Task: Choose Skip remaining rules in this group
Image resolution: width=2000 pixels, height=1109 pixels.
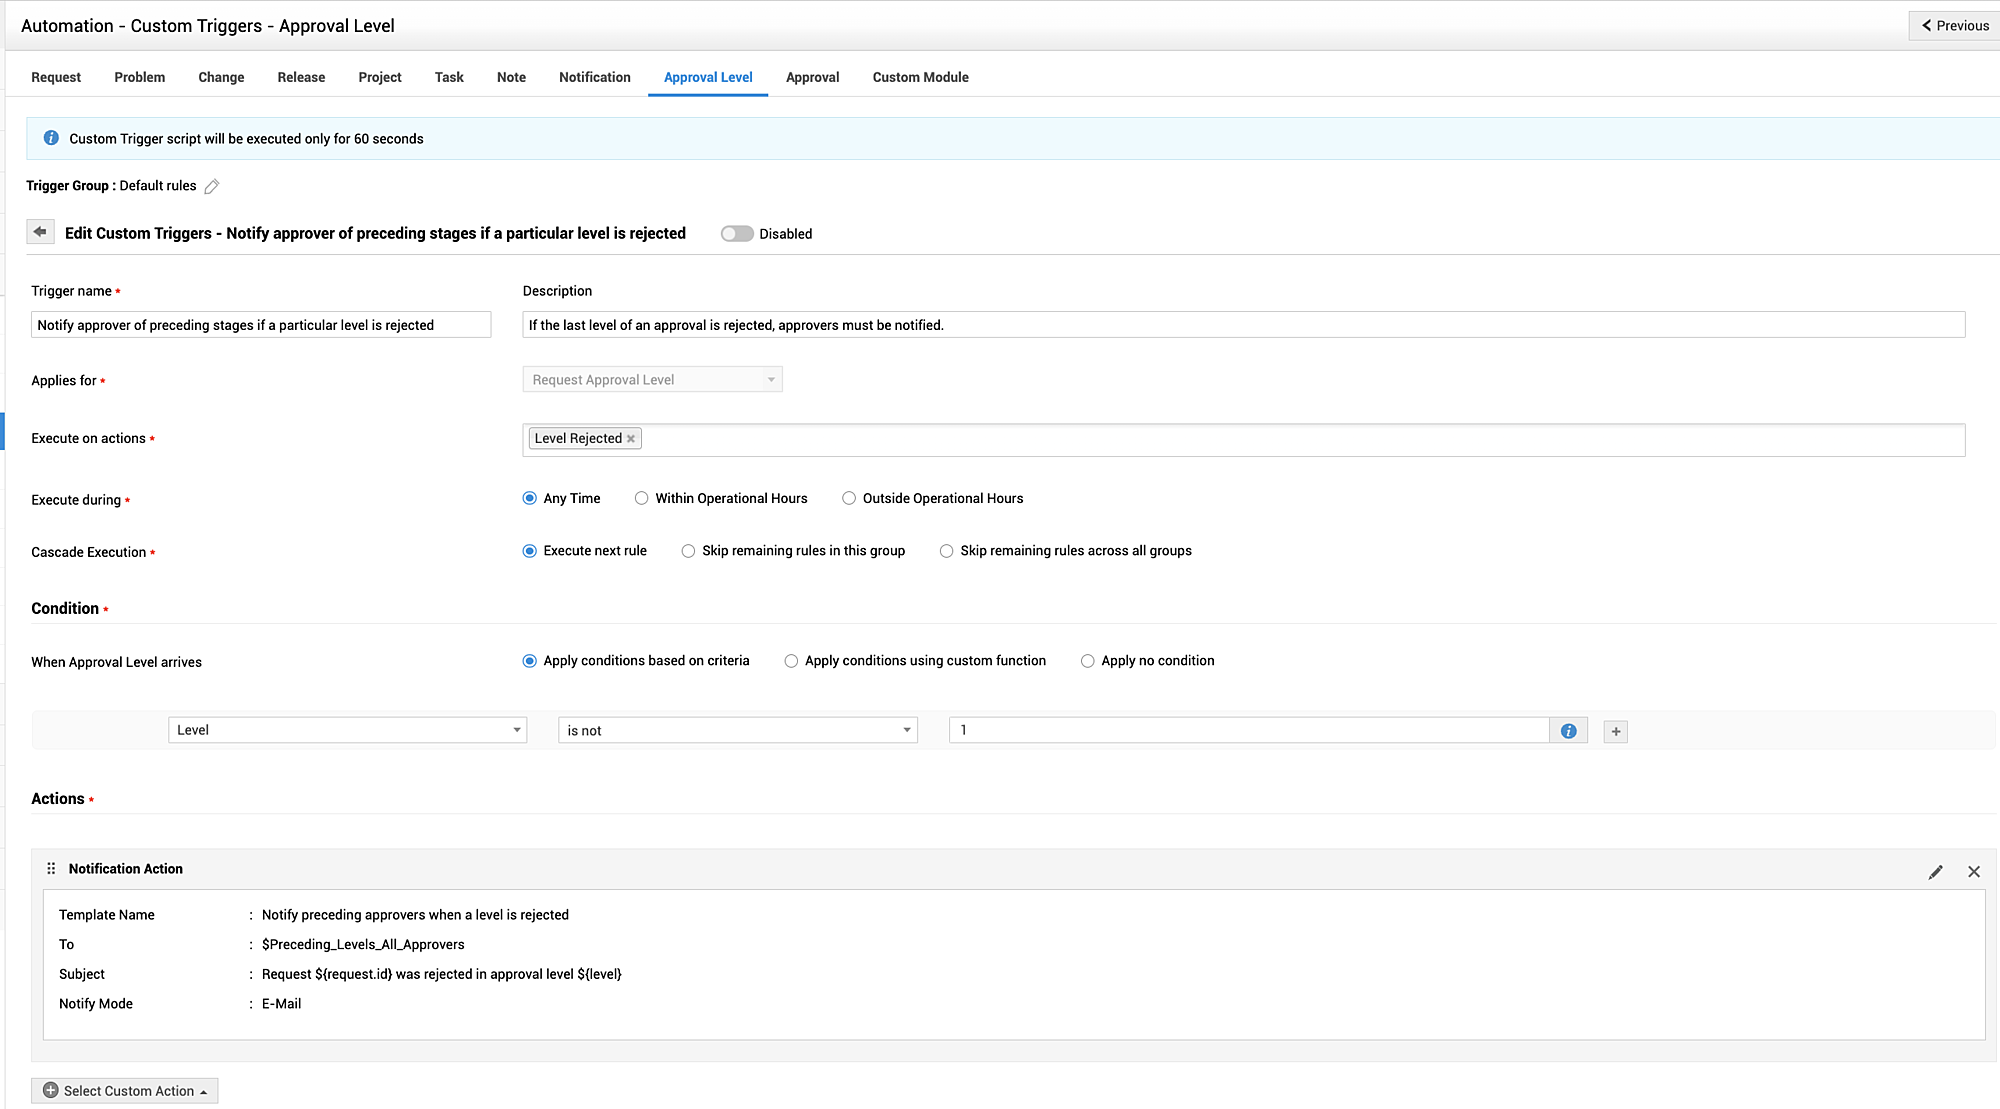Action: point(689,551)
